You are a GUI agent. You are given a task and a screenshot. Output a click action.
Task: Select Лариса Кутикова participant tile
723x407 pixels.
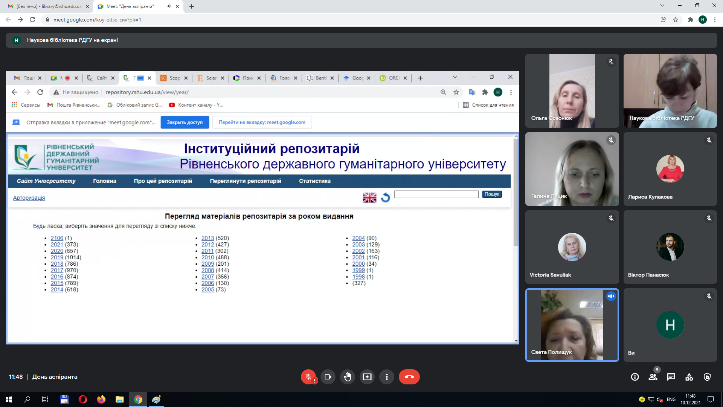670,169
